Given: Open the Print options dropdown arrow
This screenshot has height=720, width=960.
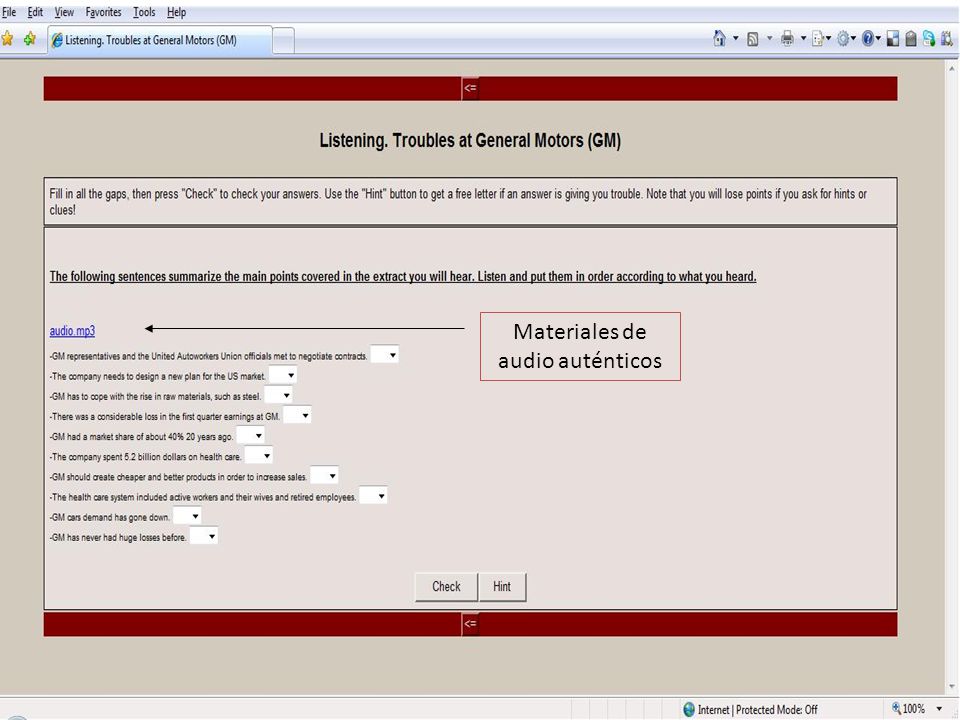Looking at the screenshot, I should pyautogui.click(x=803, y=39).
